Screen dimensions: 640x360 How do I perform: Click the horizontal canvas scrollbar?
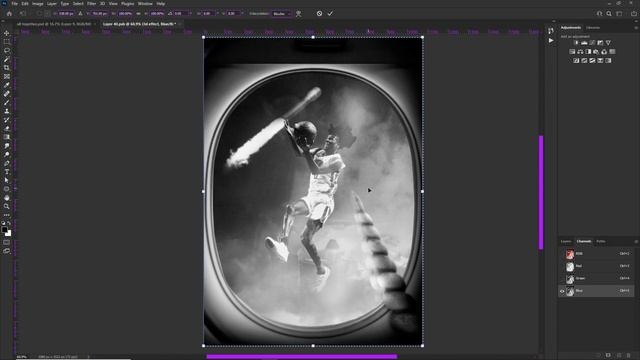pos(302,356)
